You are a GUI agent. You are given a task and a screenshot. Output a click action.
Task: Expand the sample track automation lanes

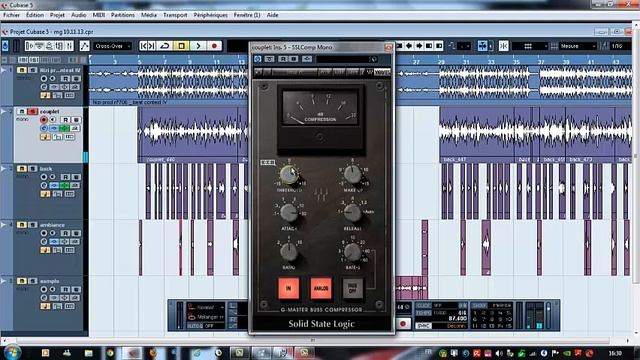click(x=4, y=281)
